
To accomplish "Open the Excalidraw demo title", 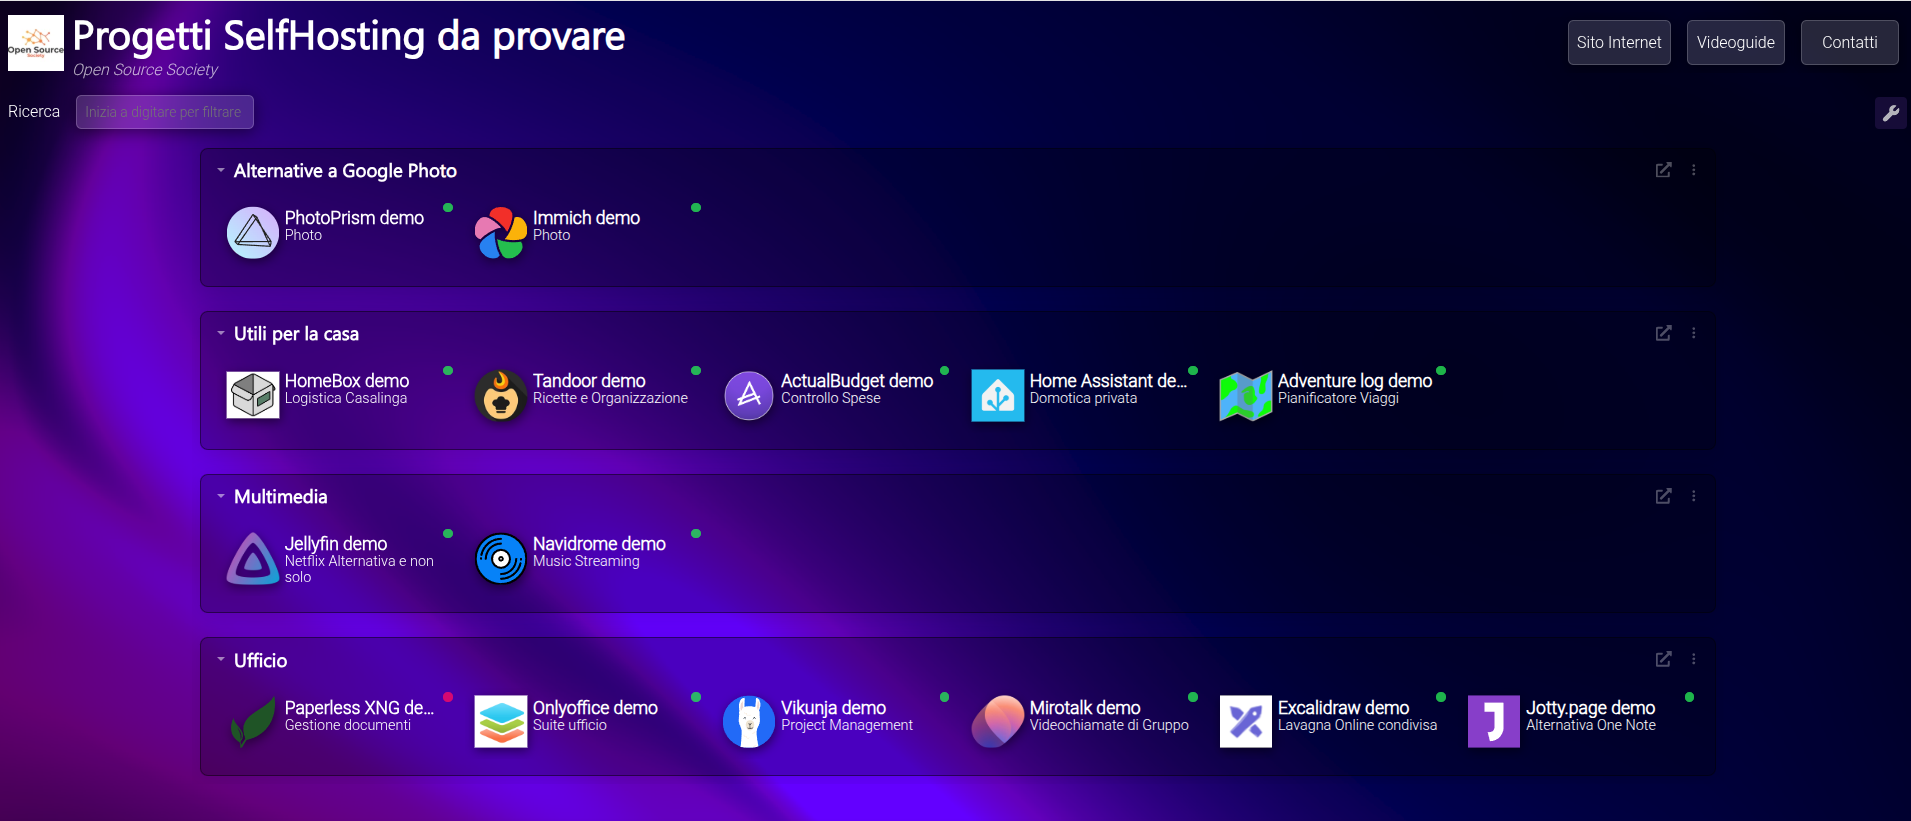I will pyautogui.click(x=1343, y=707).
